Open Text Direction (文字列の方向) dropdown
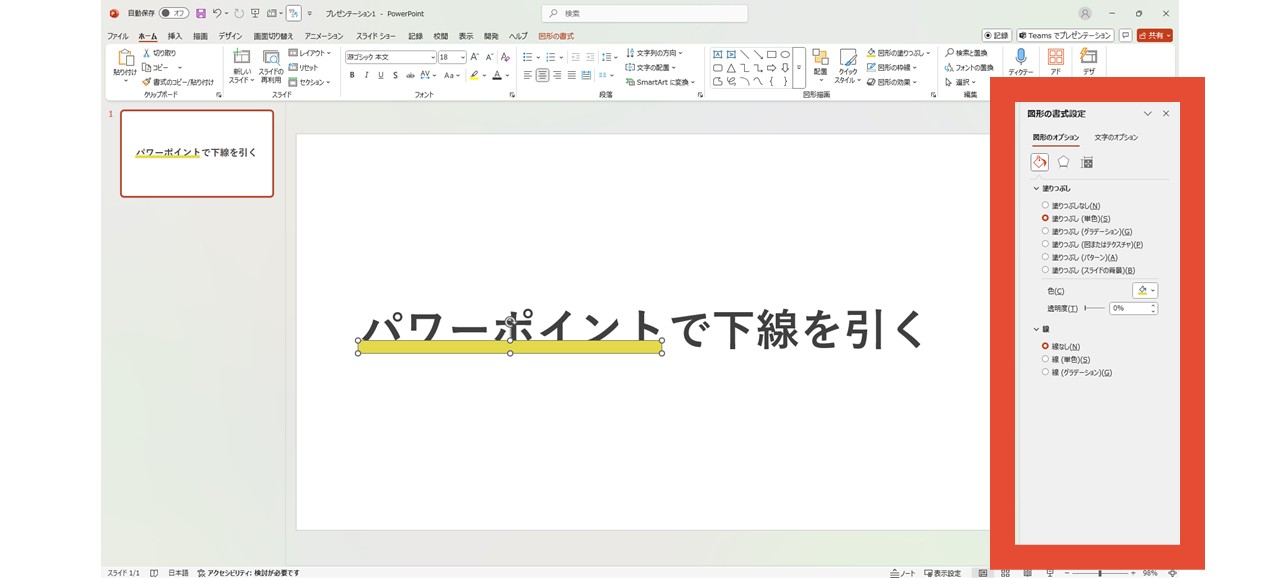 [x=654, y=53]
